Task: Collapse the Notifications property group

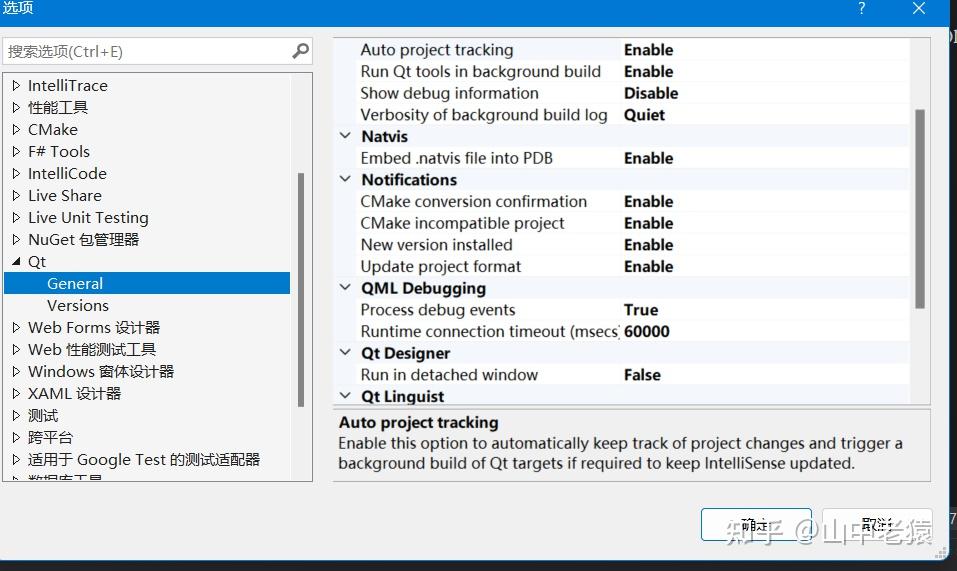Action: (345, 179)
